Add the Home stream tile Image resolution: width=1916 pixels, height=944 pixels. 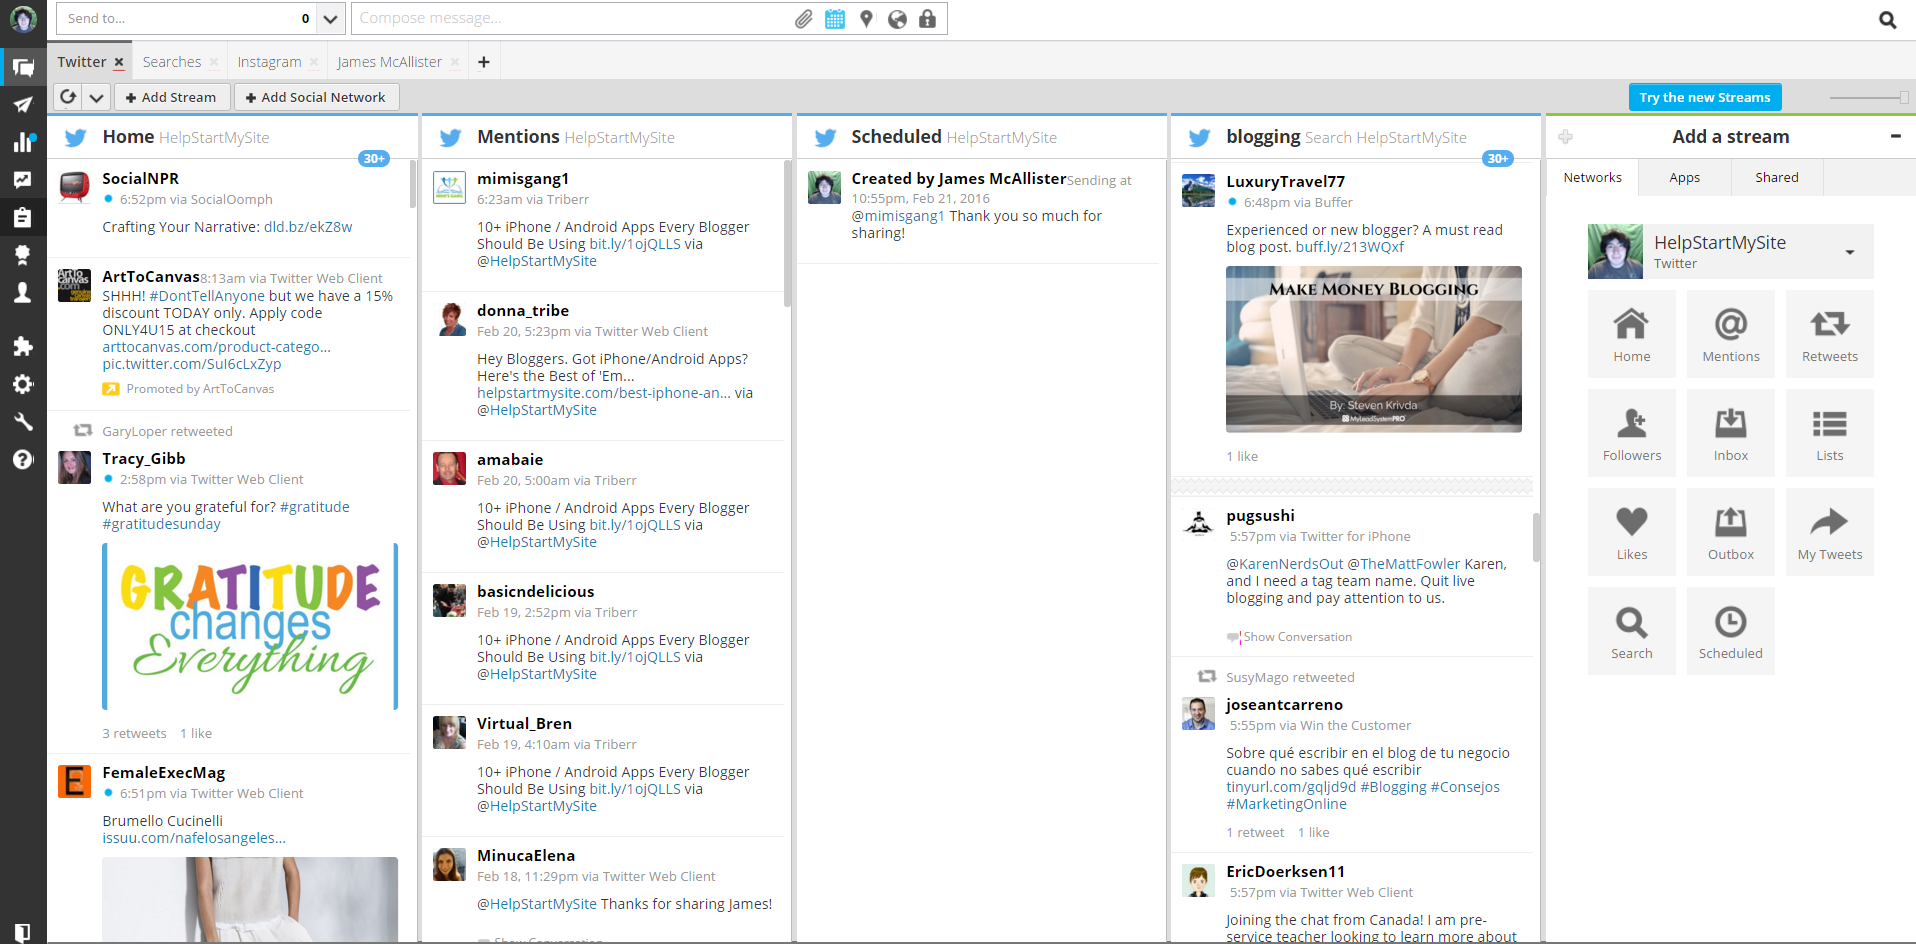1631,334
